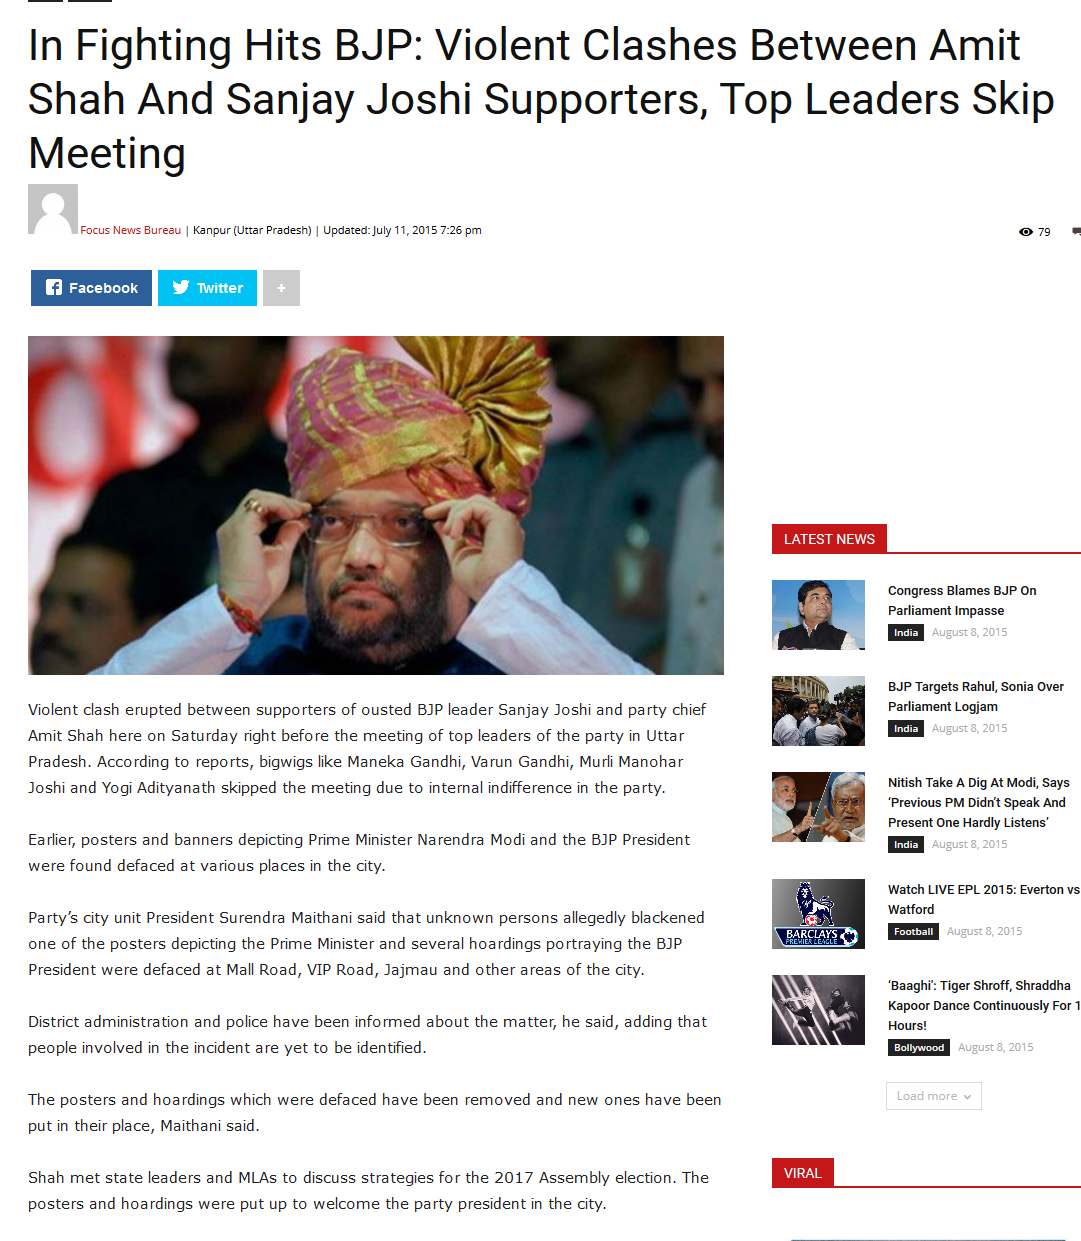Click the eye views counter icon
1081x1241 pixels.
coord(1026,232)
